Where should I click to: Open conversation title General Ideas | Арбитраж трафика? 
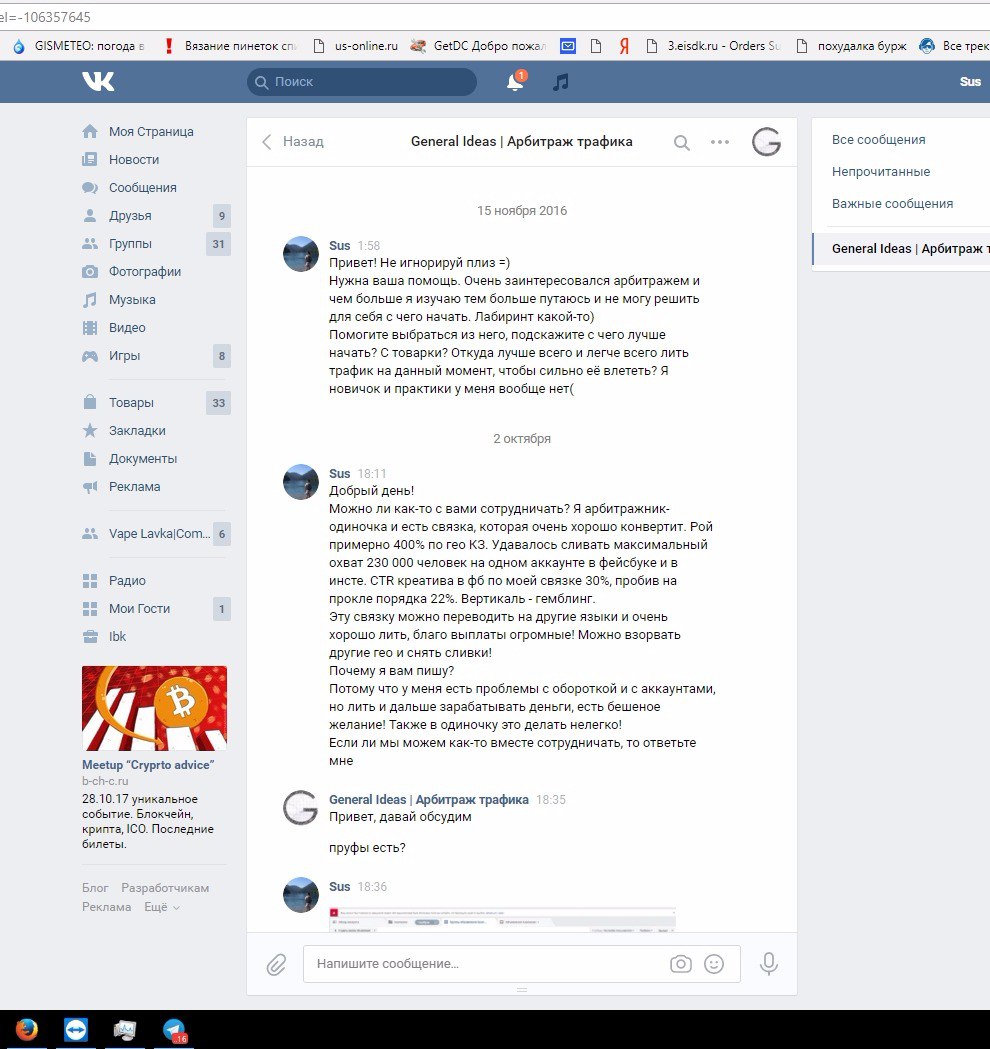click(522, 141)
